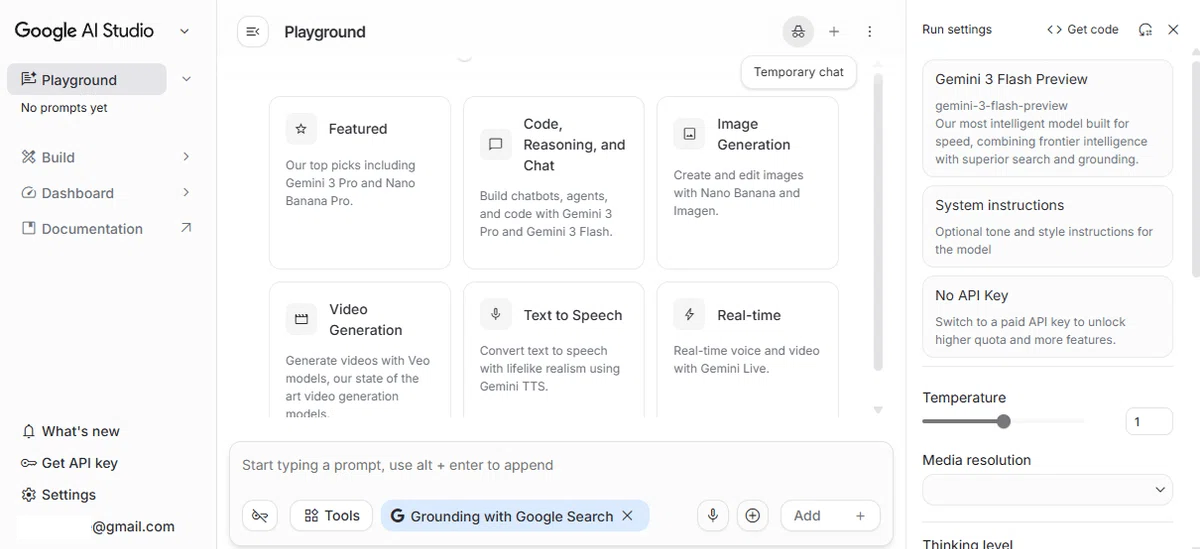This screenshot has height=549, width=1200.
Task: Open What's new notifications
Action: click(x=70, y=431)
